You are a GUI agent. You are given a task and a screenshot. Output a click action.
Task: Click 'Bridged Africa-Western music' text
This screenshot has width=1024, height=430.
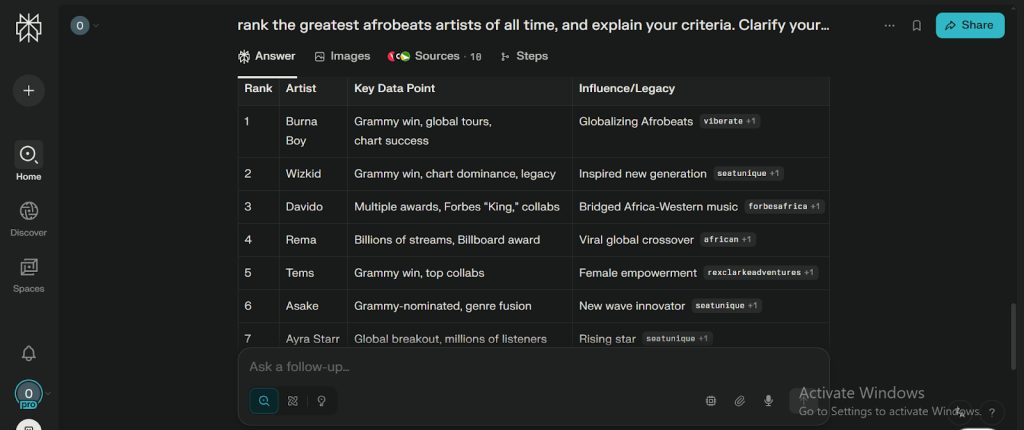click(x=658, y=207)
